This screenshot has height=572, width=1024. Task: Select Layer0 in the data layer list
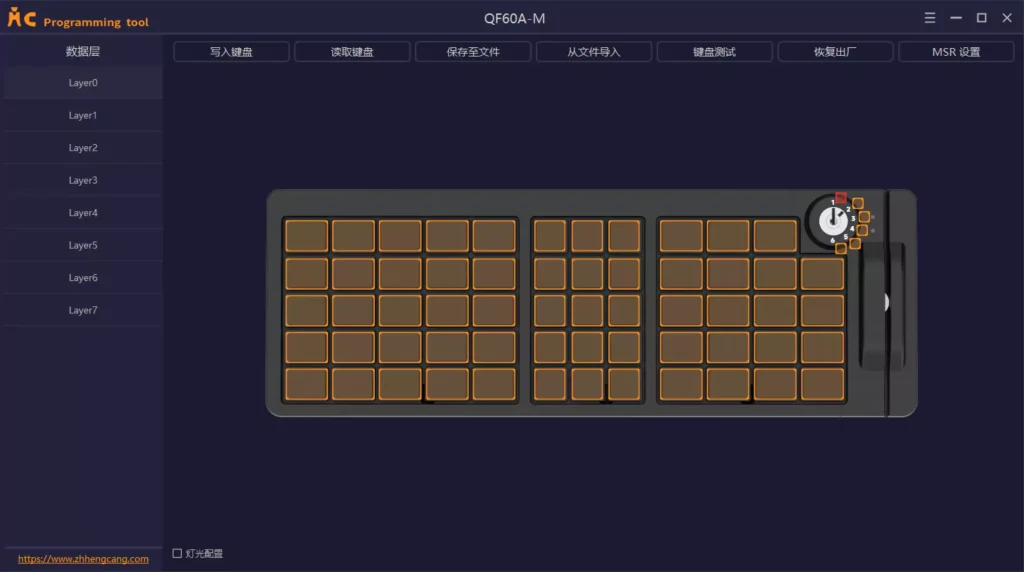tap(83, 83)
